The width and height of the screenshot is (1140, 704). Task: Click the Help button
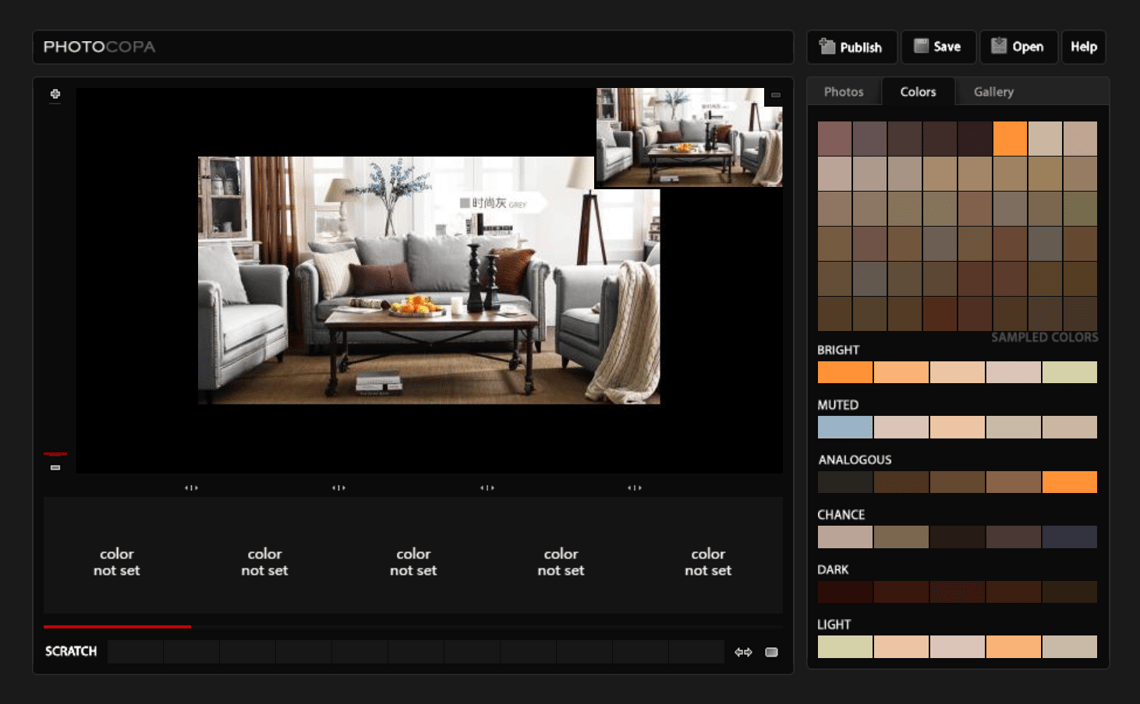1083,46
